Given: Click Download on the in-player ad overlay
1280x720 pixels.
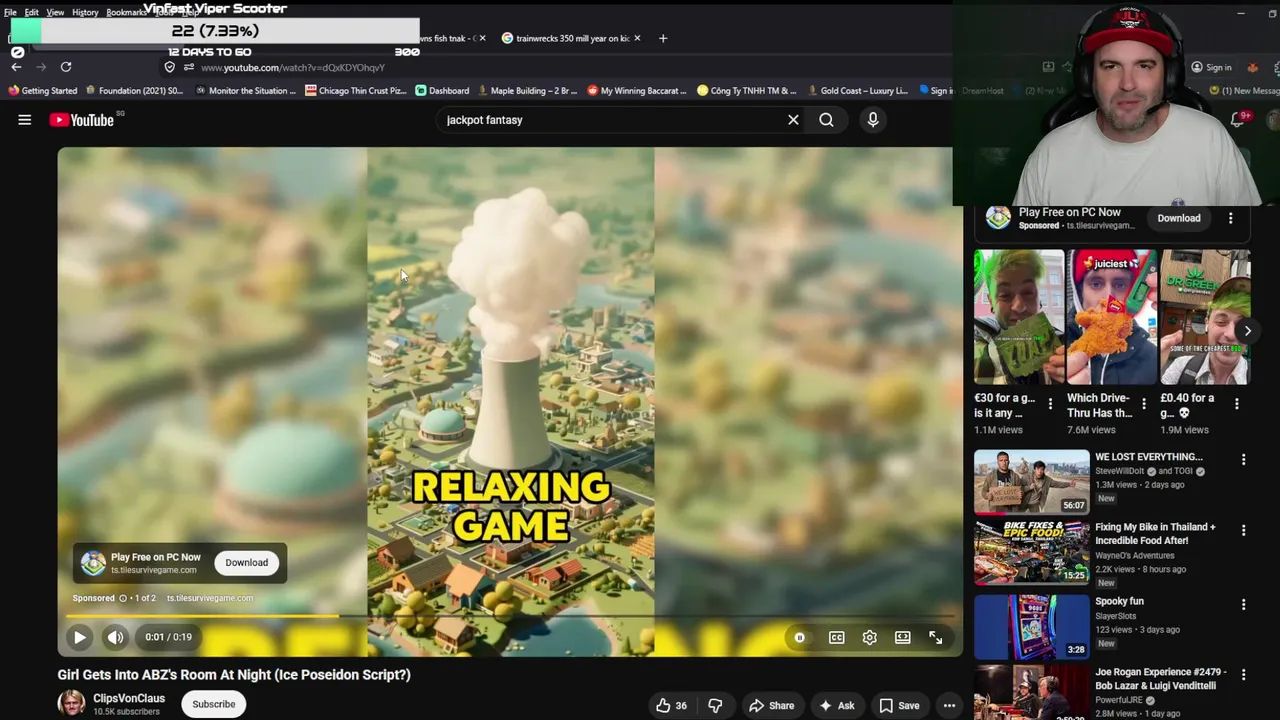Looking at the screenshot, I should [246, 562].
